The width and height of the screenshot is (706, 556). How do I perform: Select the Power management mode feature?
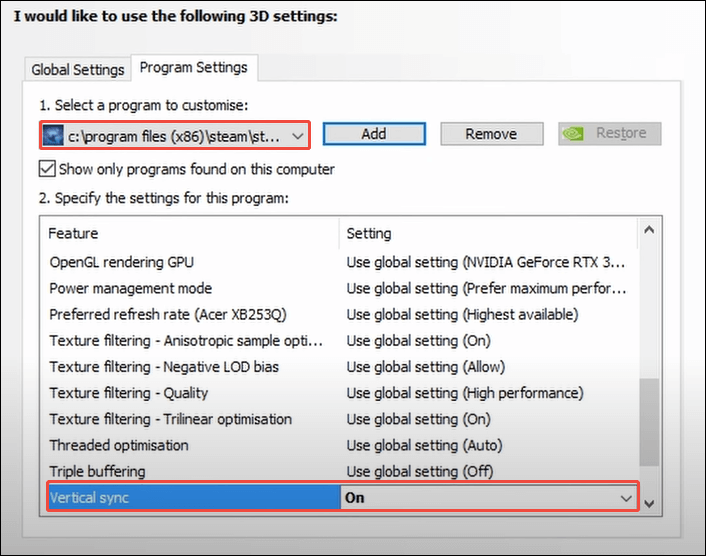click(x=131, y=288)
